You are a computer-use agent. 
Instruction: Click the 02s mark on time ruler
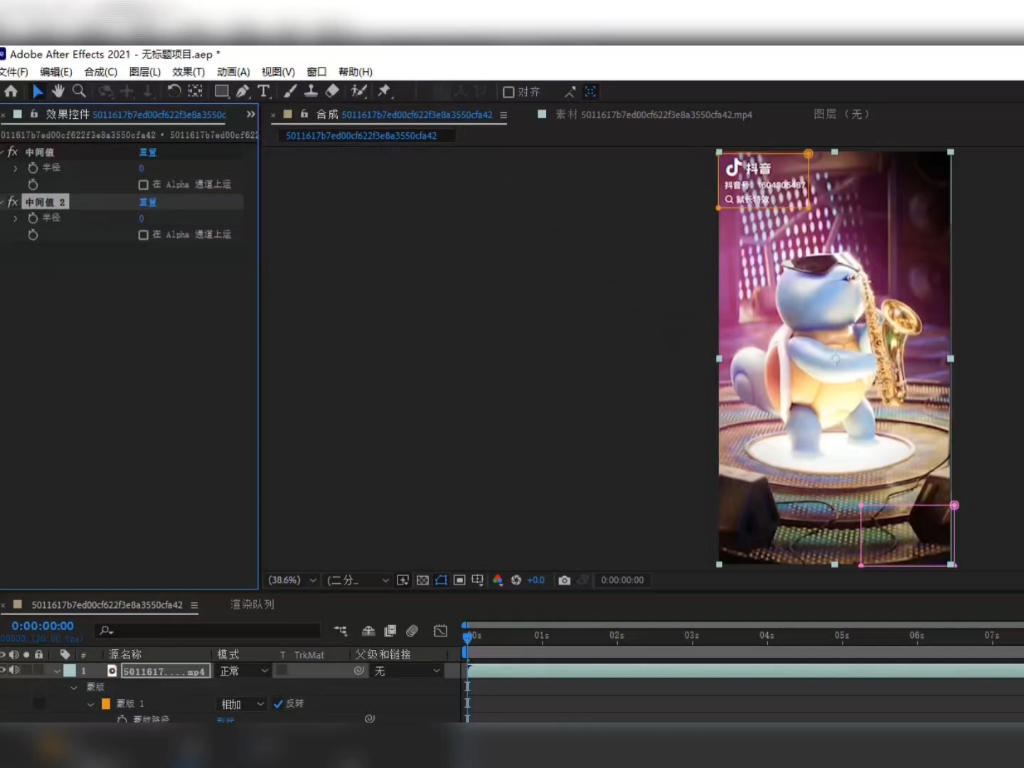pos(616,635)
